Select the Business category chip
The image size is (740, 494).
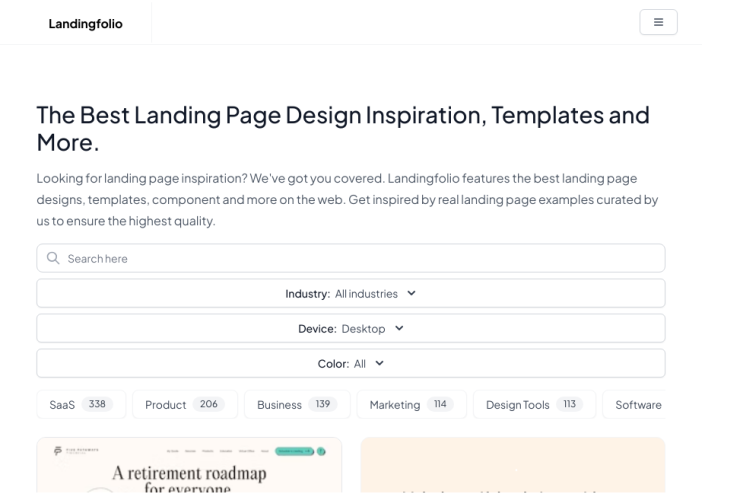coord(297,404)
